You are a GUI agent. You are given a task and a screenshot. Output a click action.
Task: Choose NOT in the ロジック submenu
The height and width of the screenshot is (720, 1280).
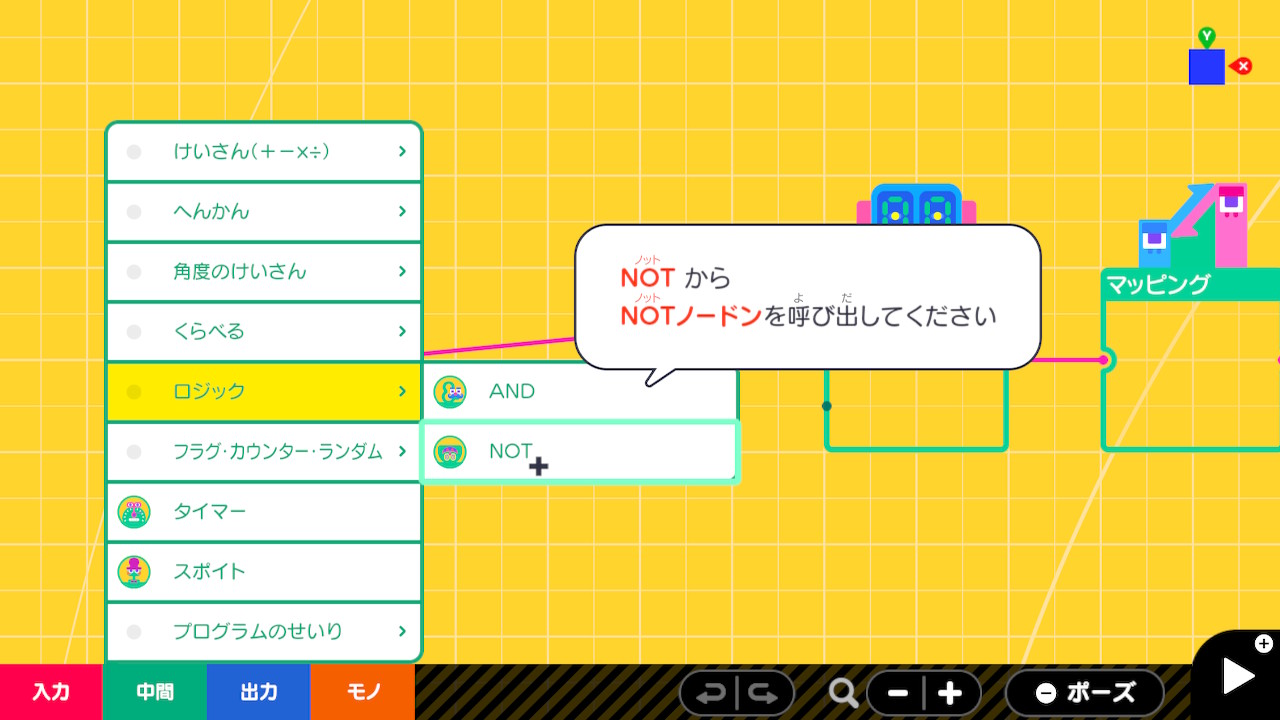pos(580,452)
